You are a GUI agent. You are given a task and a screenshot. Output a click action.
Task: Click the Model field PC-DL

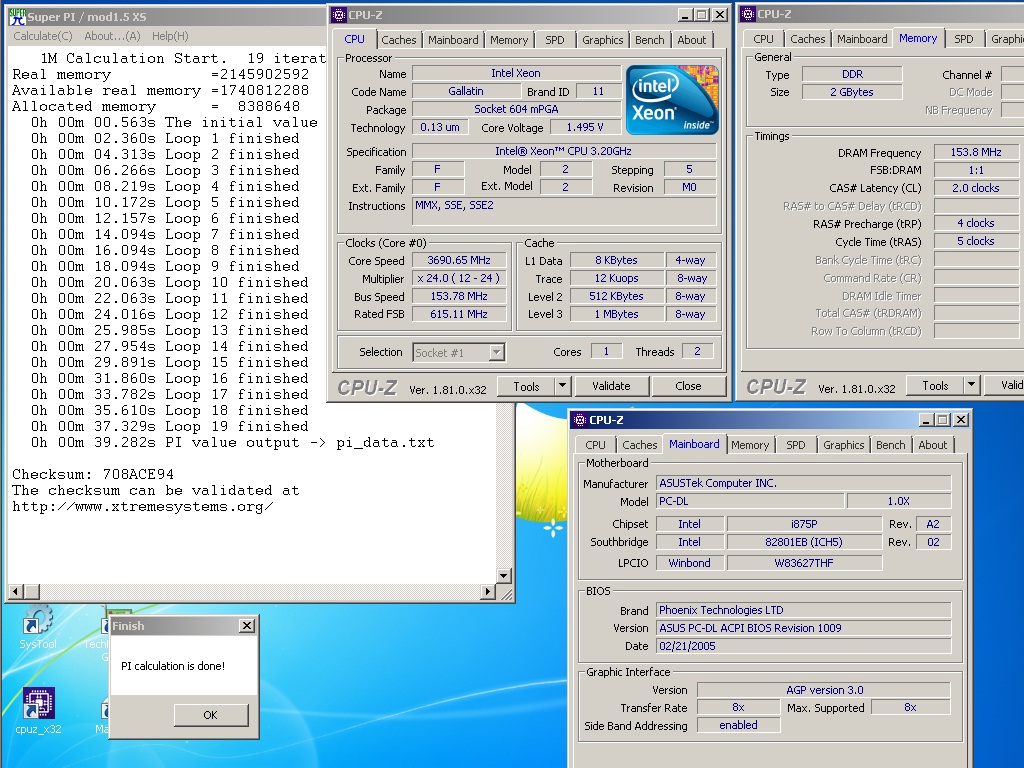pyautogui.click(x=750, y=502)
